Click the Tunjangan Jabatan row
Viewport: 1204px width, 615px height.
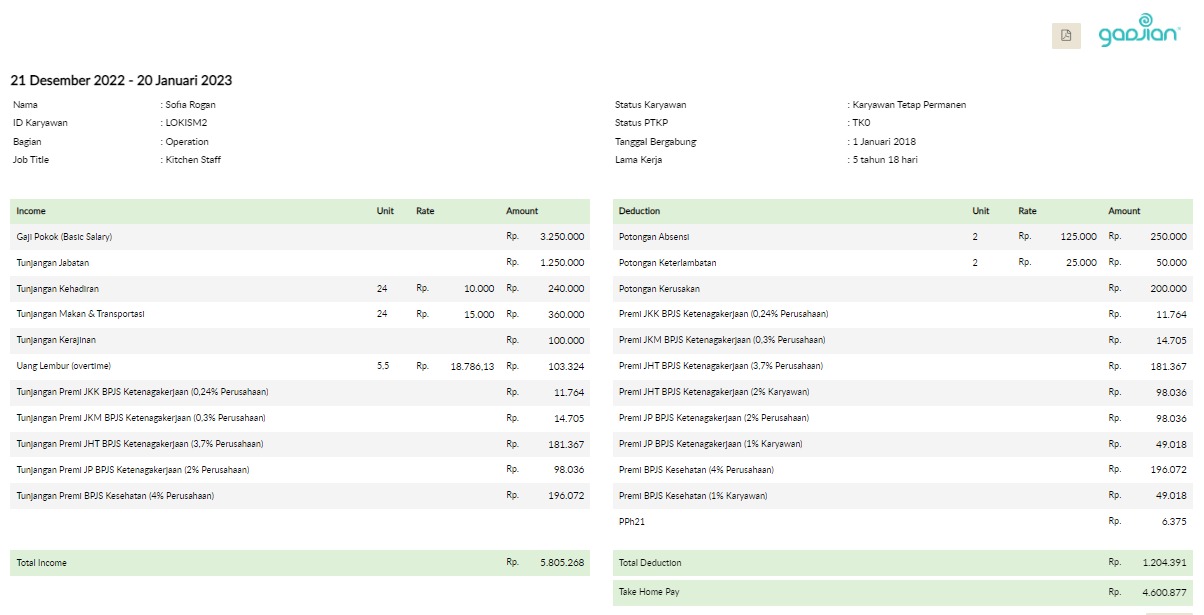coord(299,263)
